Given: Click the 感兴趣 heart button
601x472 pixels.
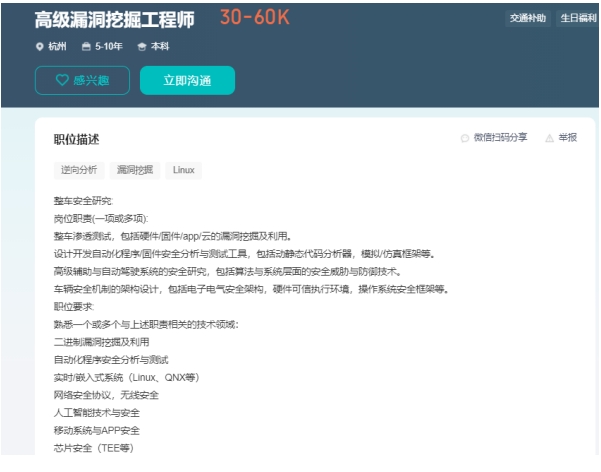Looking at the screenshot, I should [82, 81].
